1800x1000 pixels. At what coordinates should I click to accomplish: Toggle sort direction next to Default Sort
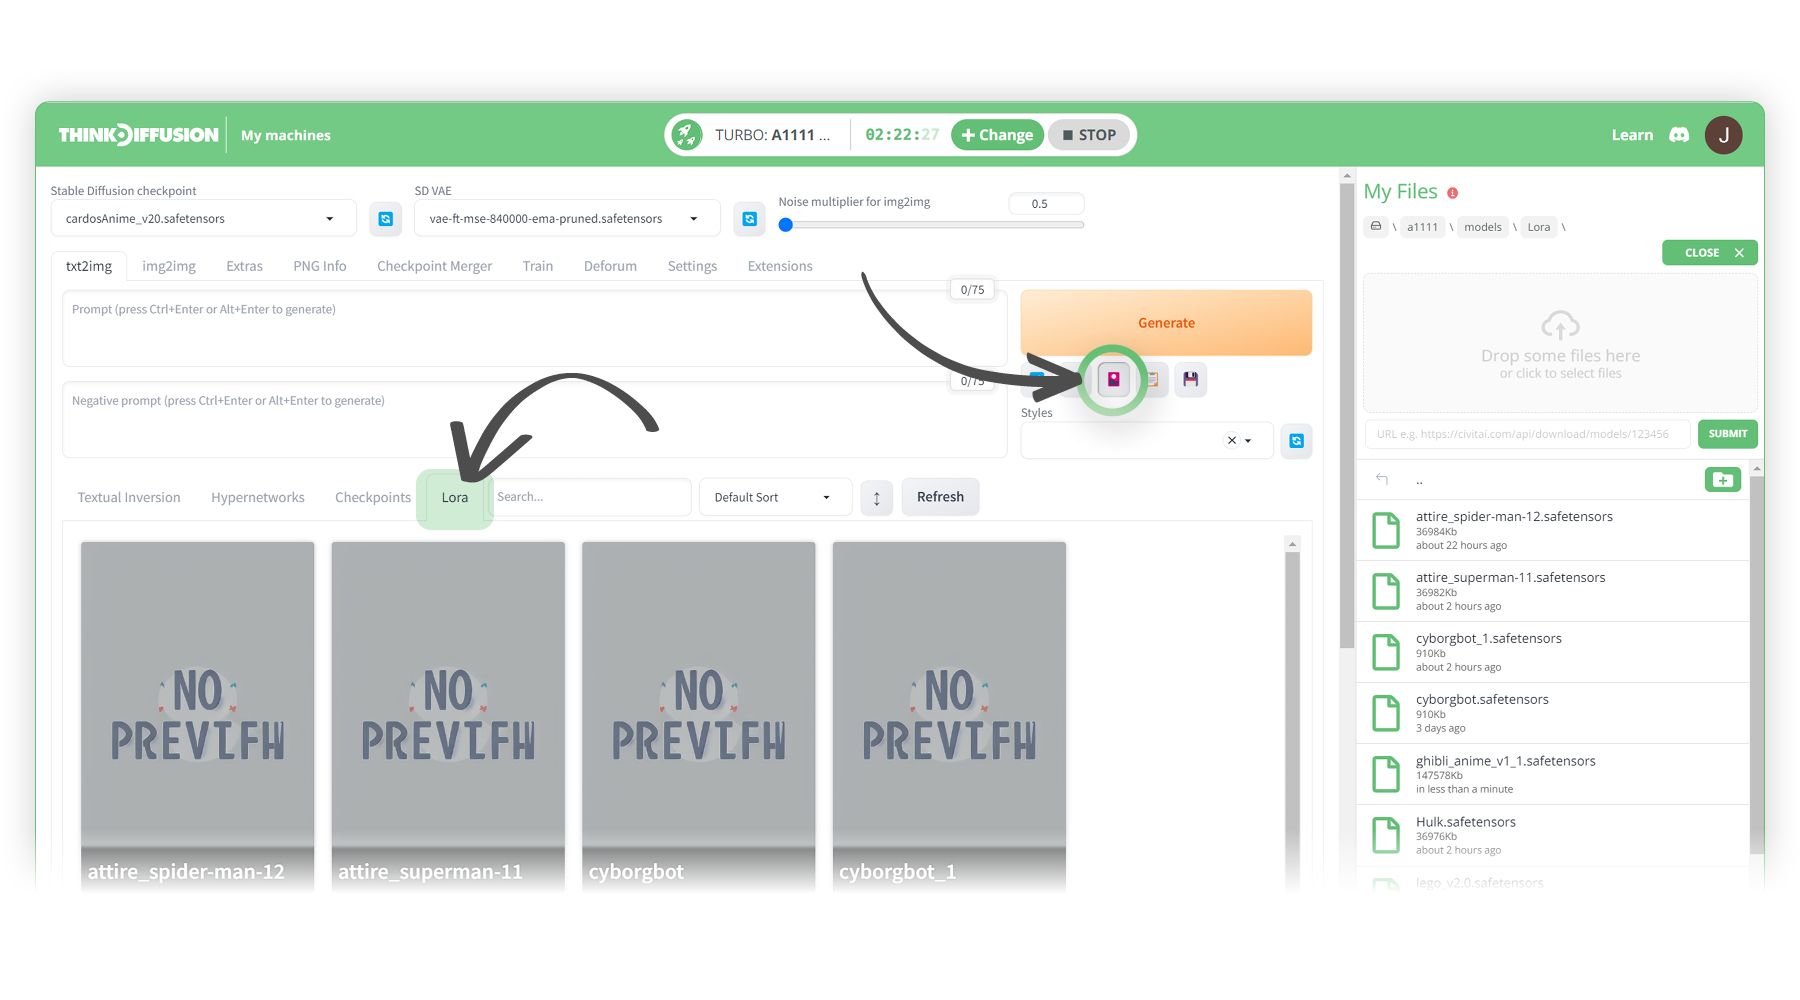click(876, 497)
